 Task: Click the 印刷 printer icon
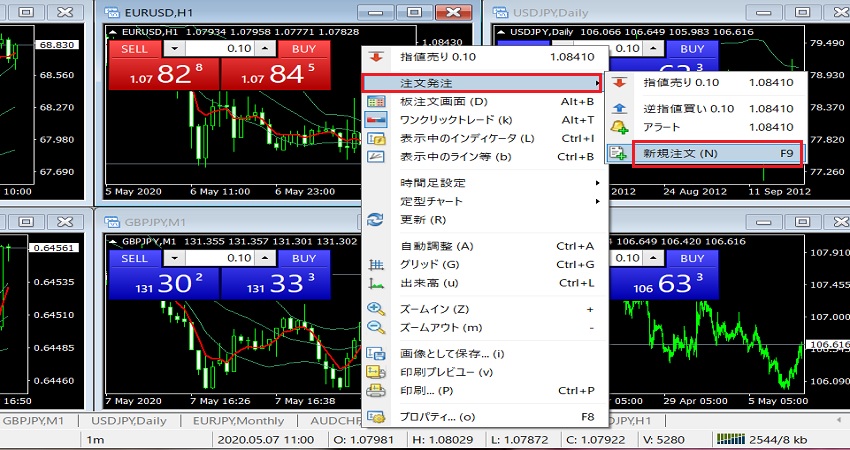coord(376,390)
